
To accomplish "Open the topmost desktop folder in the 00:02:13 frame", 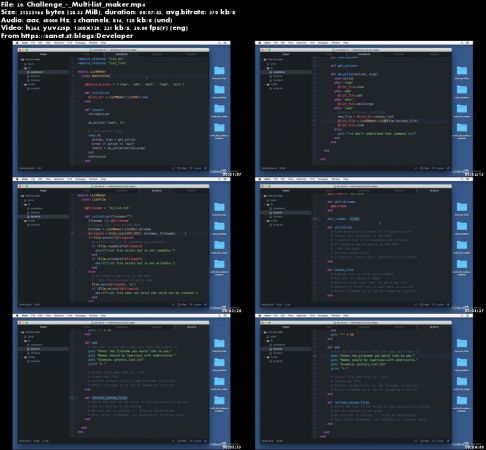I will pos(462,71).
